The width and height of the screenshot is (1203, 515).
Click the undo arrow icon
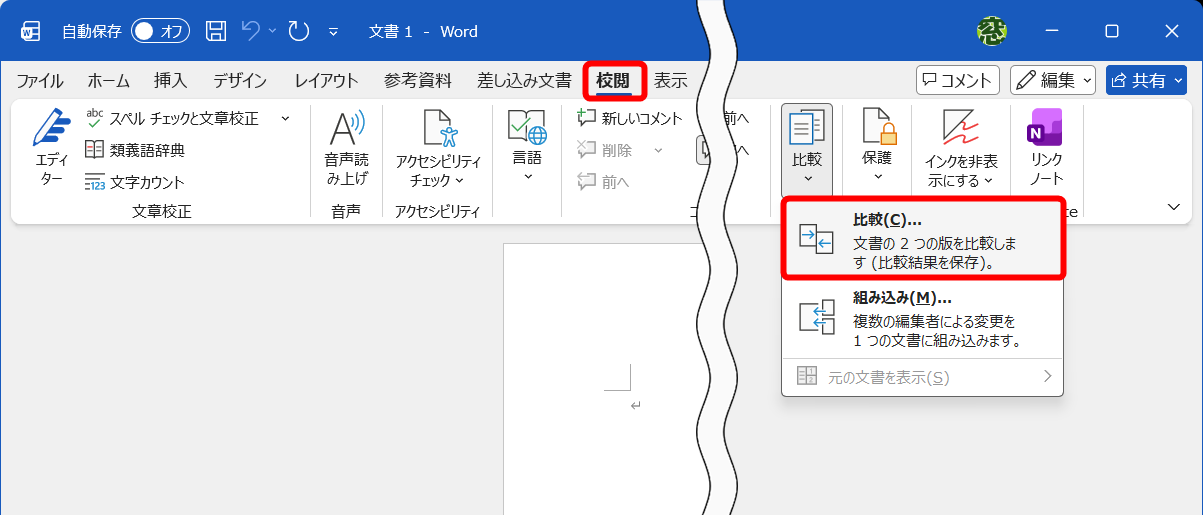point(252,31)
